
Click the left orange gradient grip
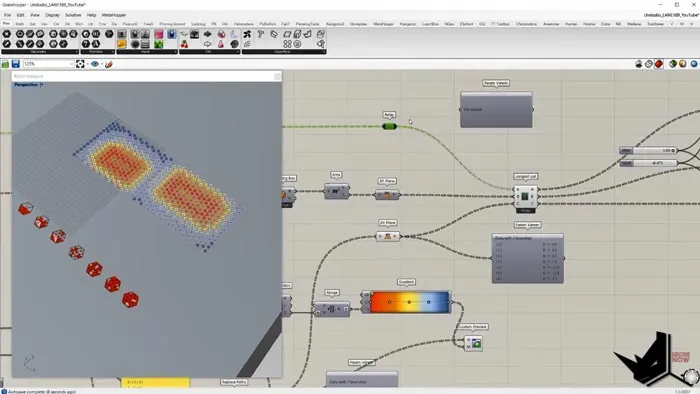point(389,302)
